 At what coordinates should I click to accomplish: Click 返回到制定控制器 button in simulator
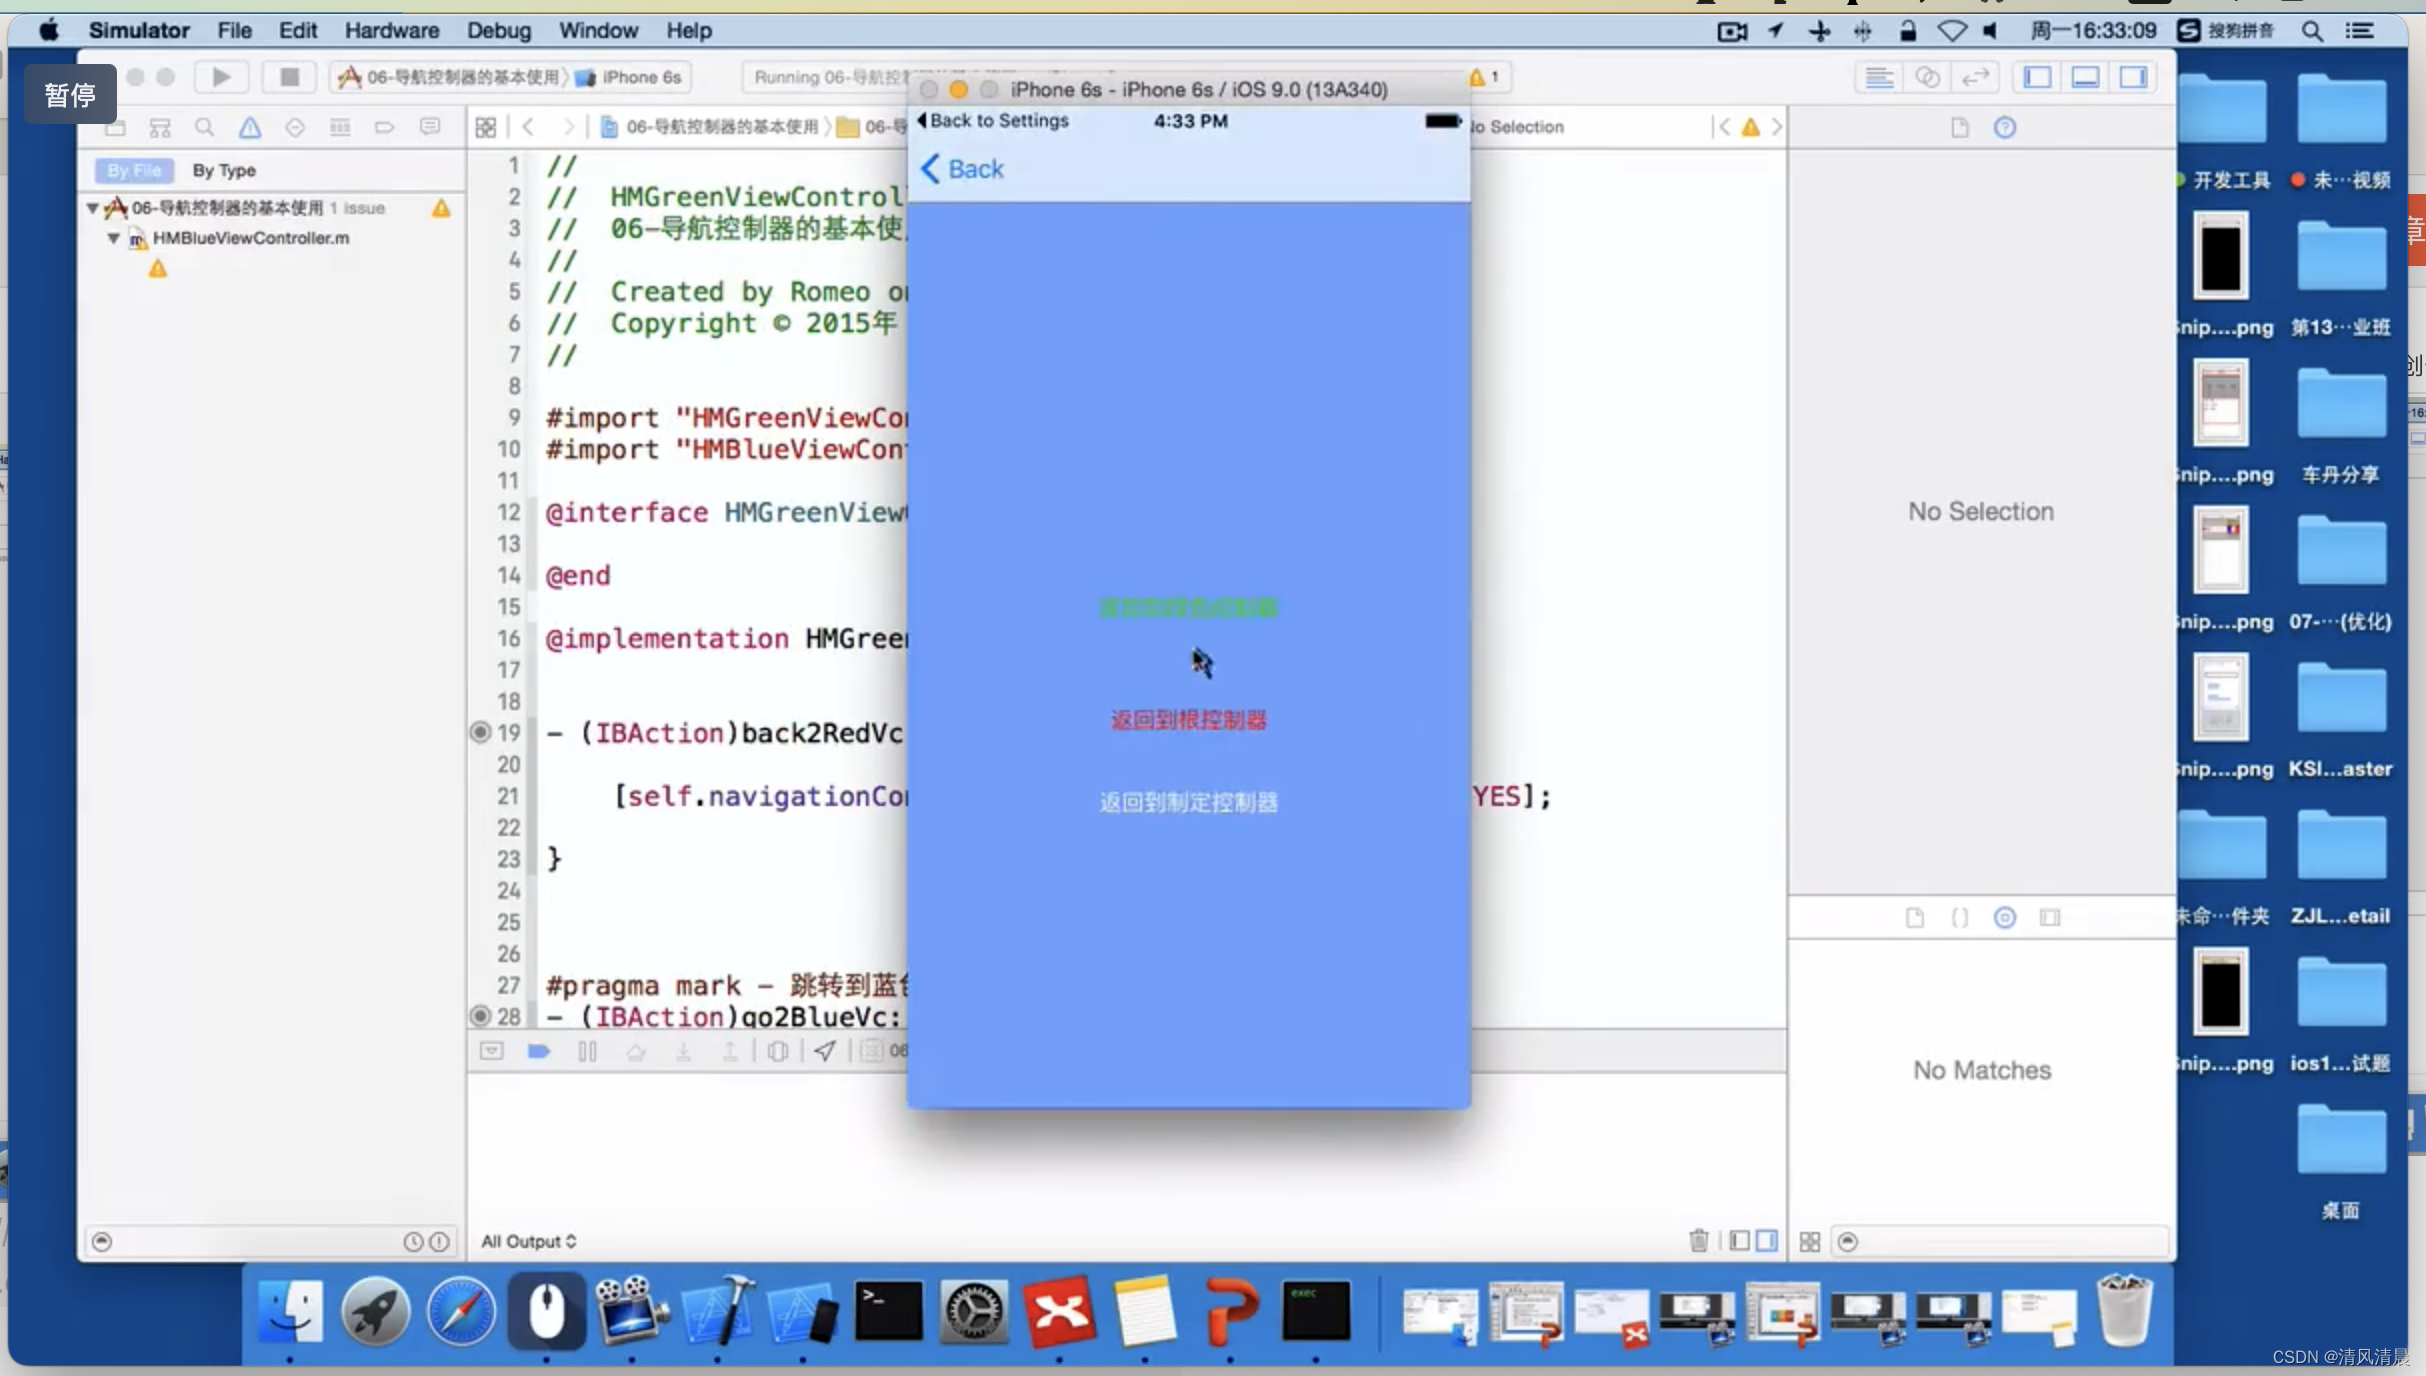point(1188,801)
